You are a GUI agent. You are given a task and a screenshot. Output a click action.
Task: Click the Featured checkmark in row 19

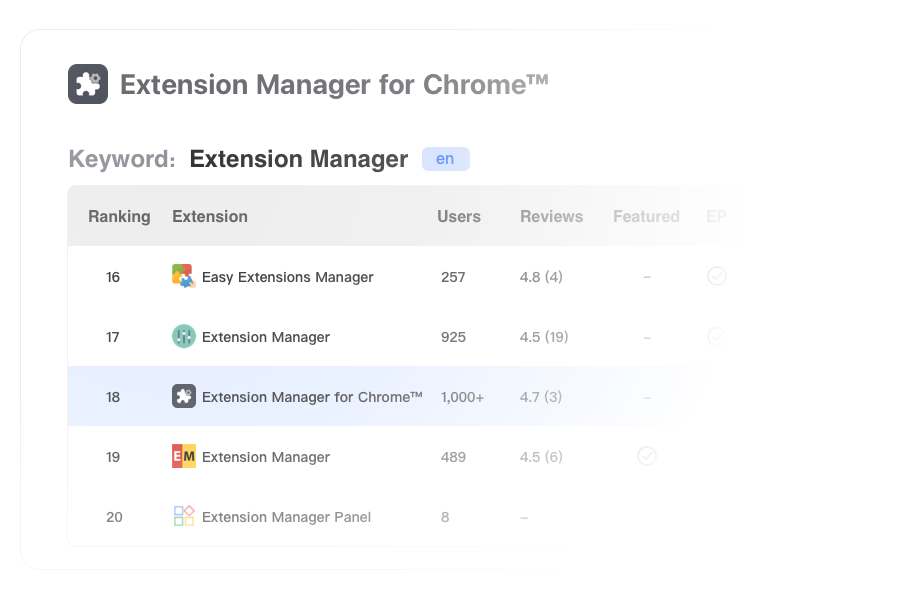(647, 456)
